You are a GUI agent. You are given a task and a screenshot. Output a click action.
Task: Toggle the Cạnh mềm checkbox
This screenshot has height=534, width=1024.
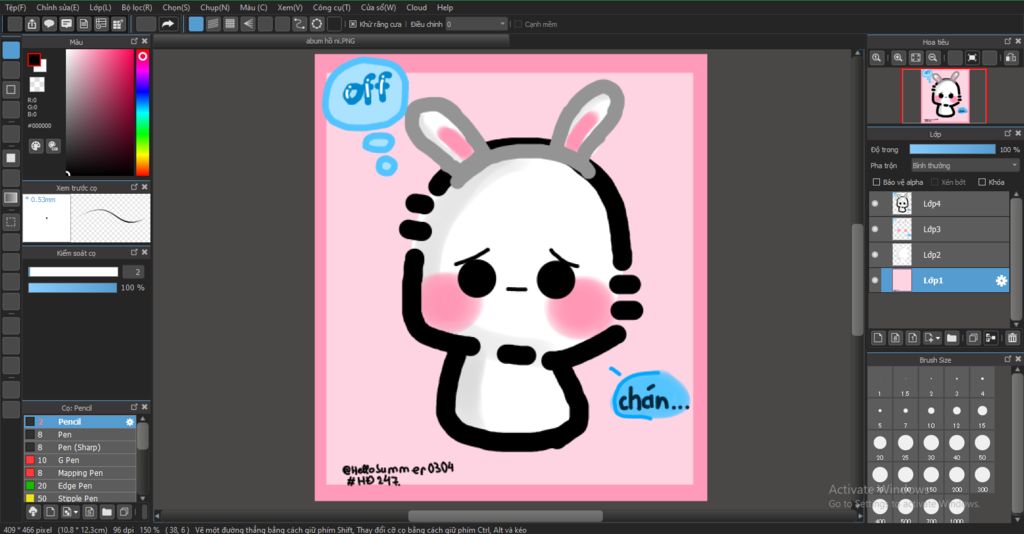(519, 24)
